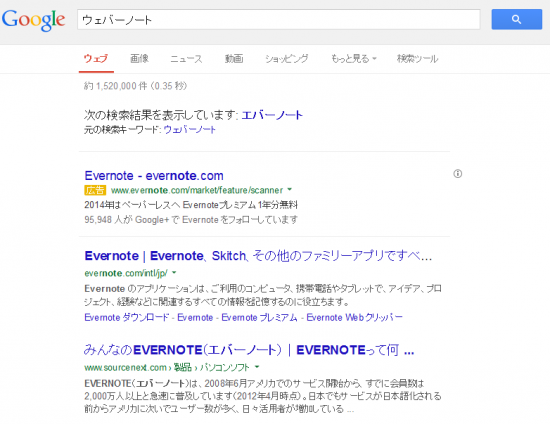Open 検索ツール search tools

coord(417,59)
